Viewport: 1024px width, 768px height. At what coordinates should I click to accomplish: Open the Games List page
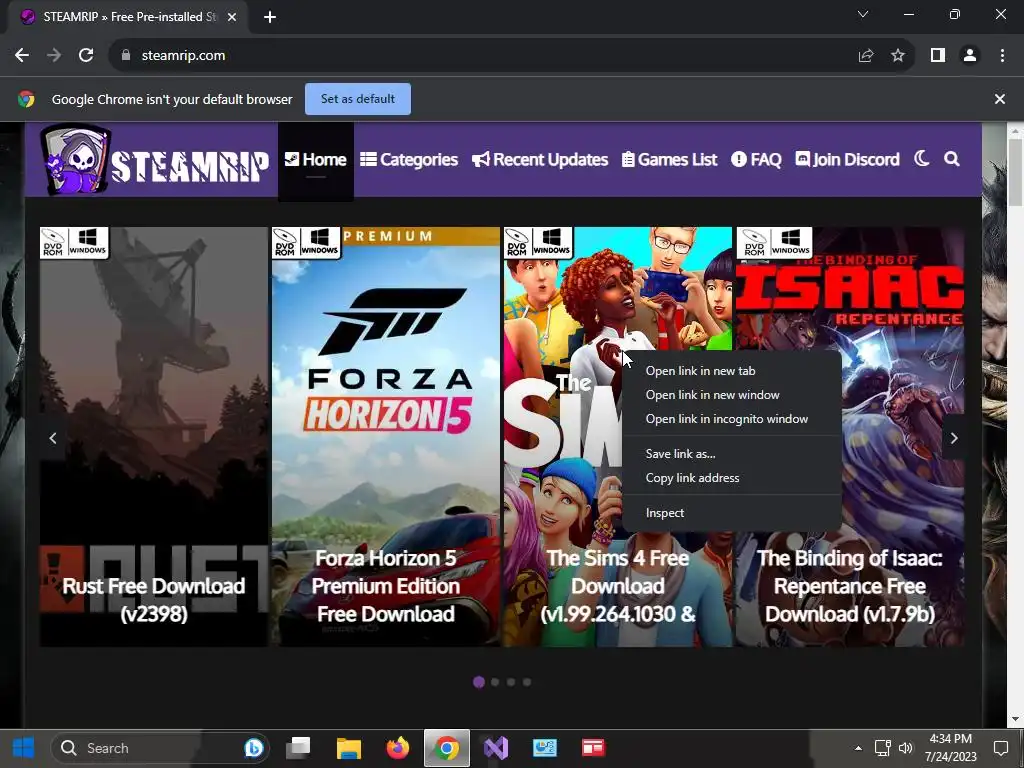point(669,160)
